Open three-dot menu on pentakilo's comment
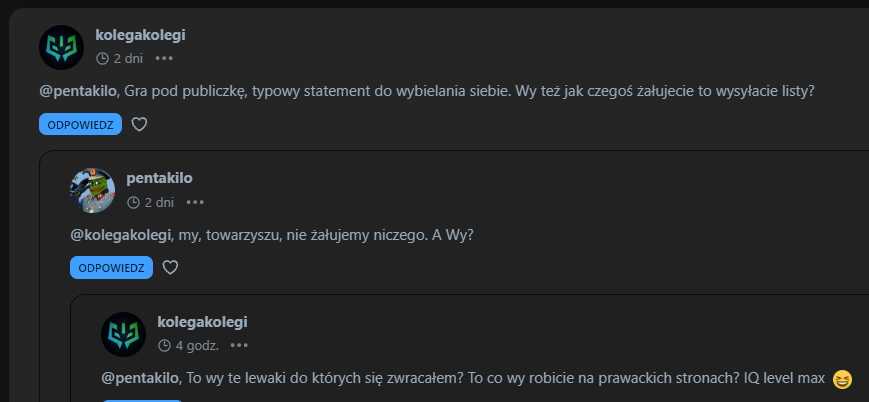This screenshot has height=402, width=869. 195,202
